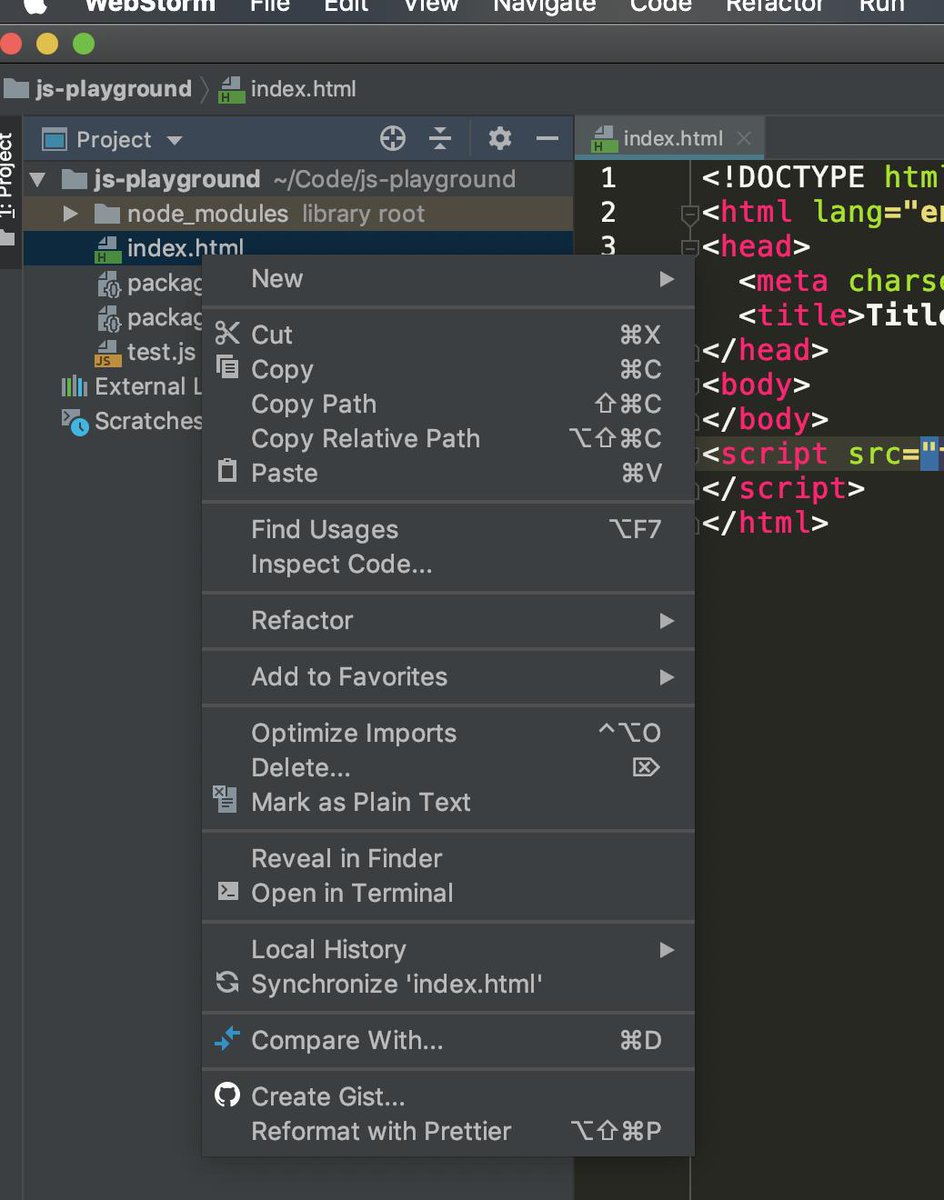Select Find Usages menu entry
The width and height of the screenshot is (944, 1200).
pos(448,530)
